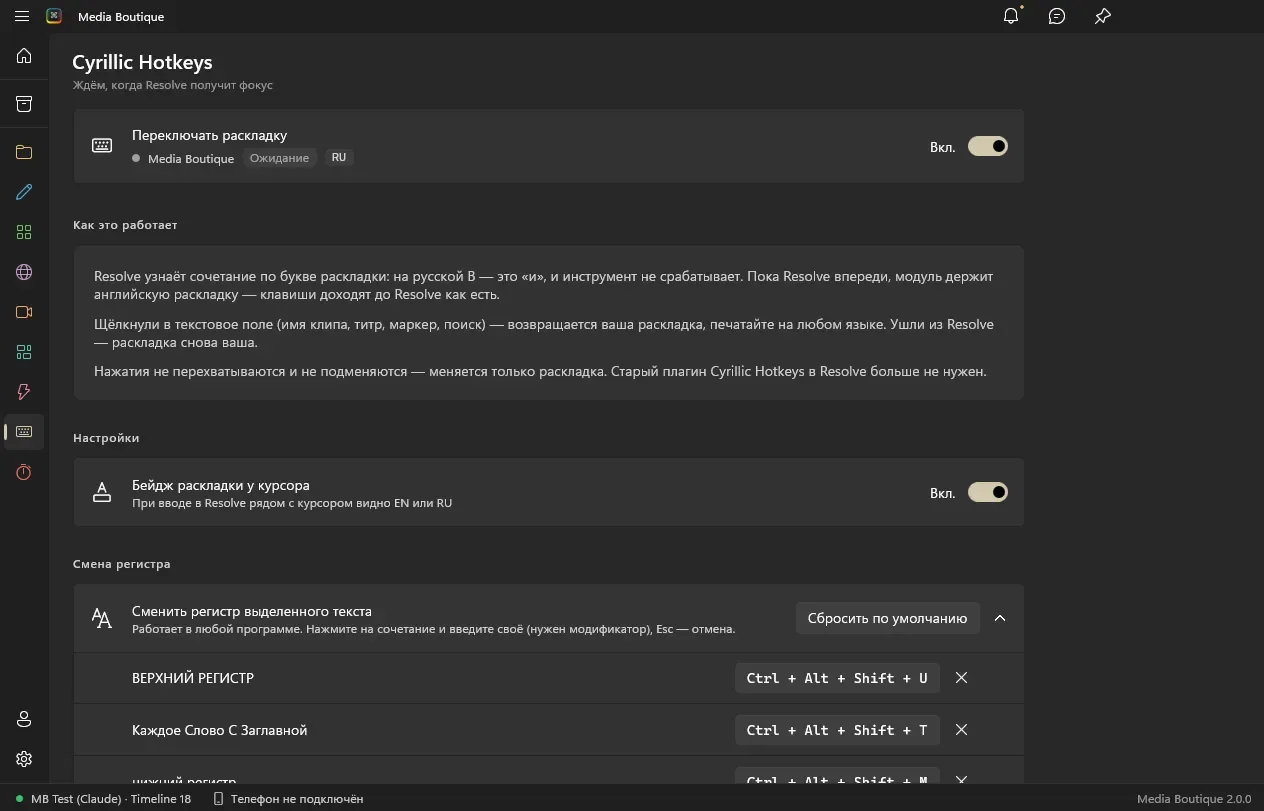Screen dimensions: 1264x811
Task: Click Сбросить по умолчанию button
Action: pyautogui.click(x=888, y=618)
